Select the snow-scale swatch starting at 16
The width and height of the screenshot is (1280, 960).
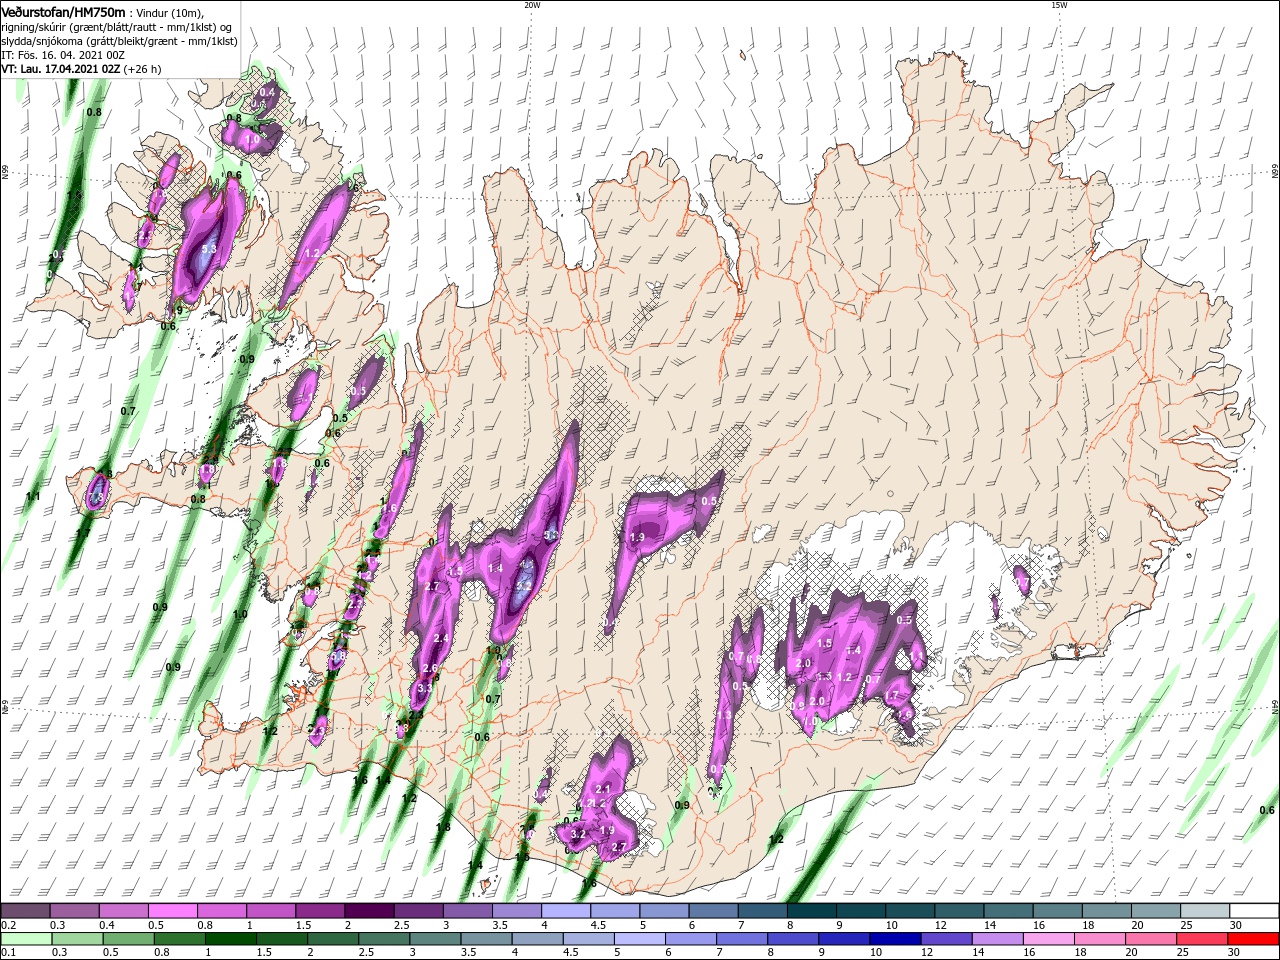[1058, 909]
